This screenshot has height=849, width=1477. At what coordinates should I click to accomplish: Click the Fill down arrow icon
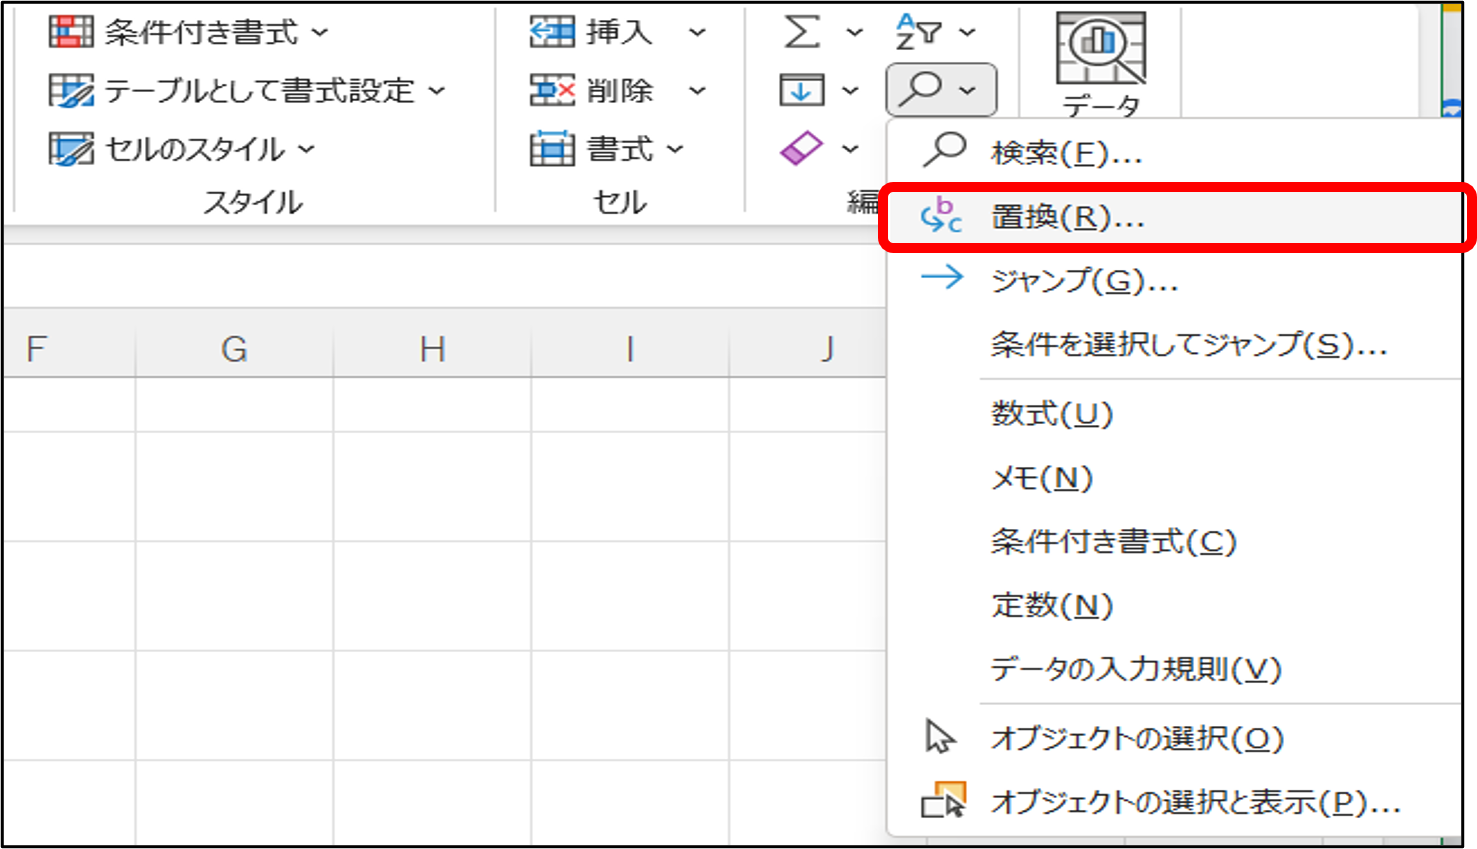point(802,91)
